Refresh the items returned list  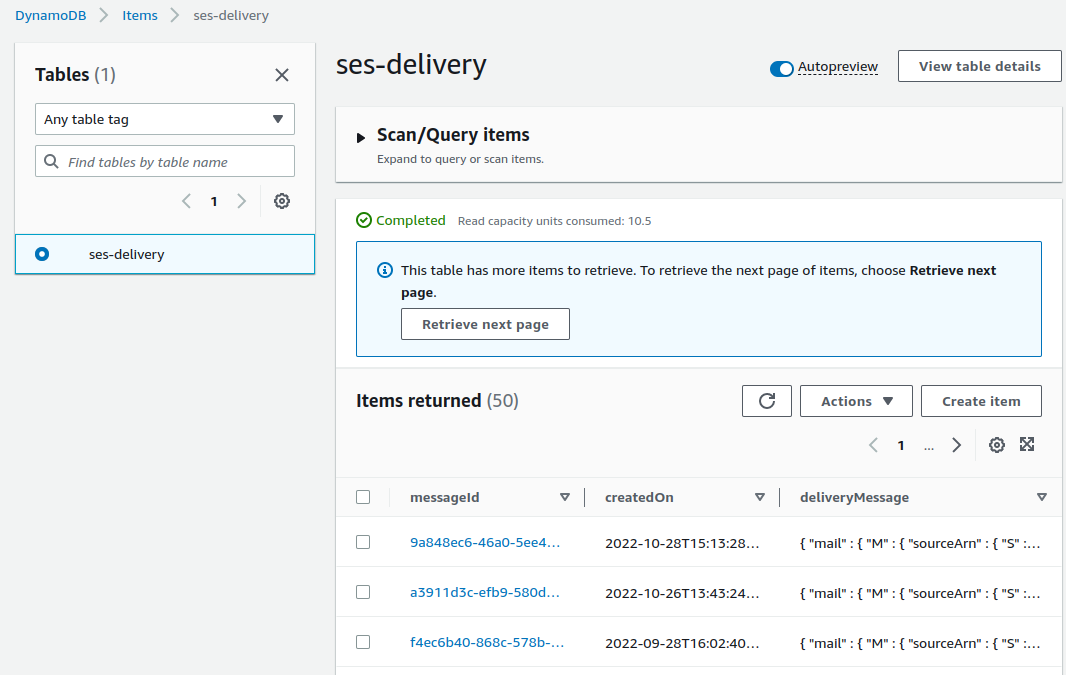767,401
